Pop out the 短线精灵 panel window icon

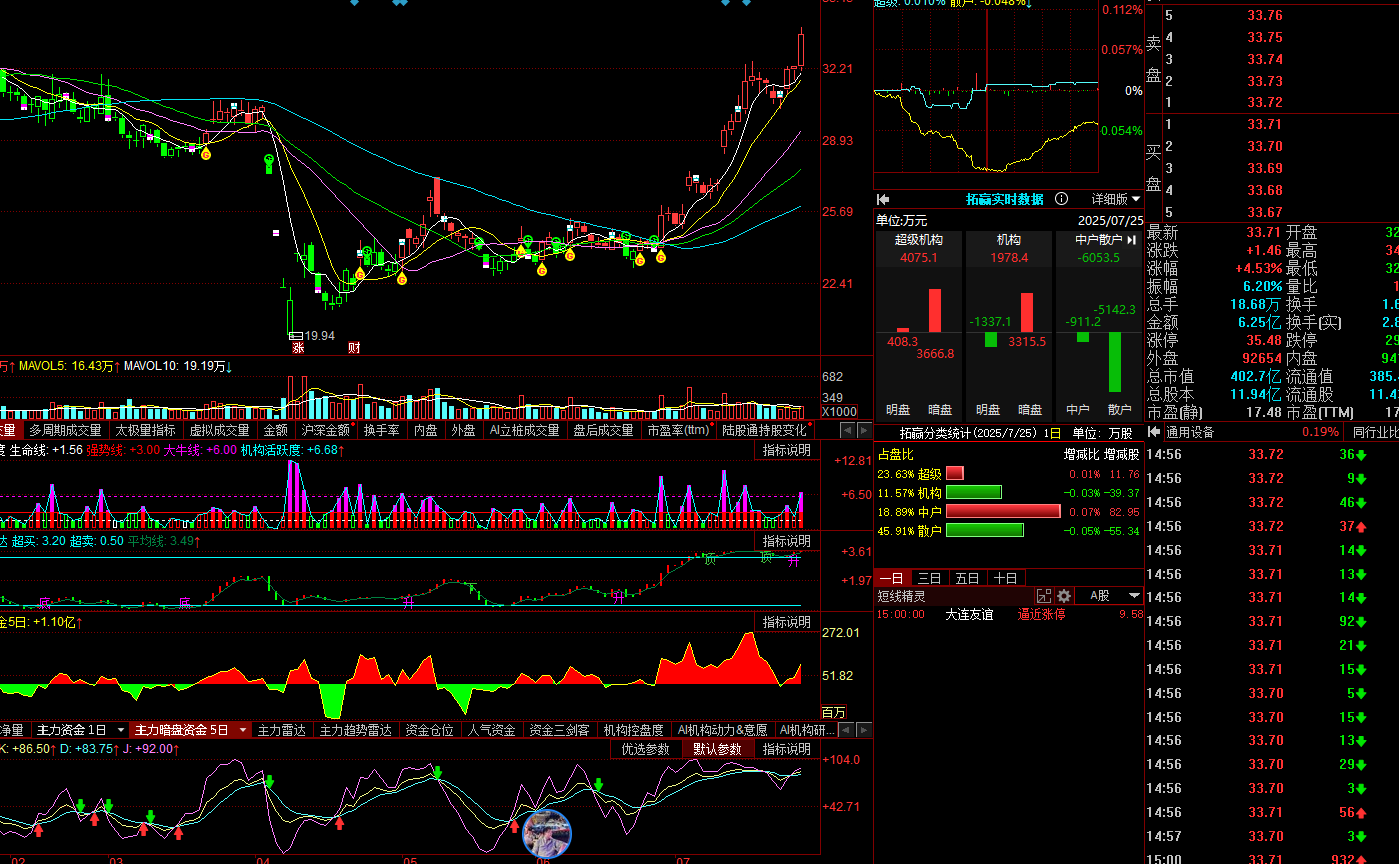coord(1044,595)
